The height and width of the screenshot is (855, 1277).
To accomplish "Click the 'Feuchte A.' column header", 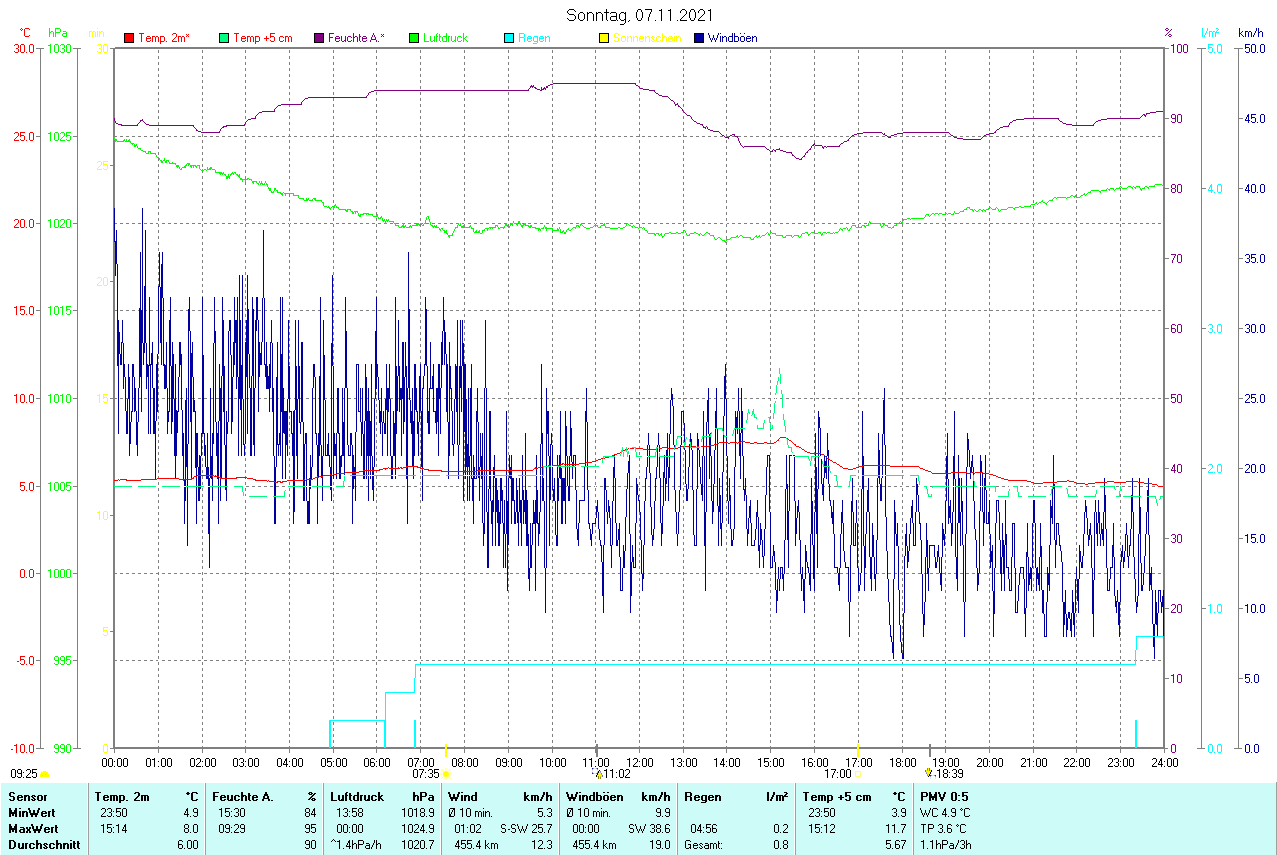I will [242, 797].
